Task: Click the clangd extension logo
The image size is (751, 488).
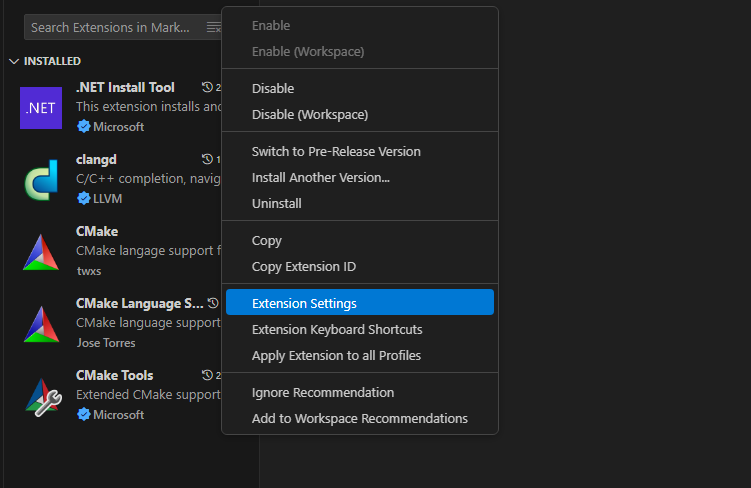Action: [41, 180]
